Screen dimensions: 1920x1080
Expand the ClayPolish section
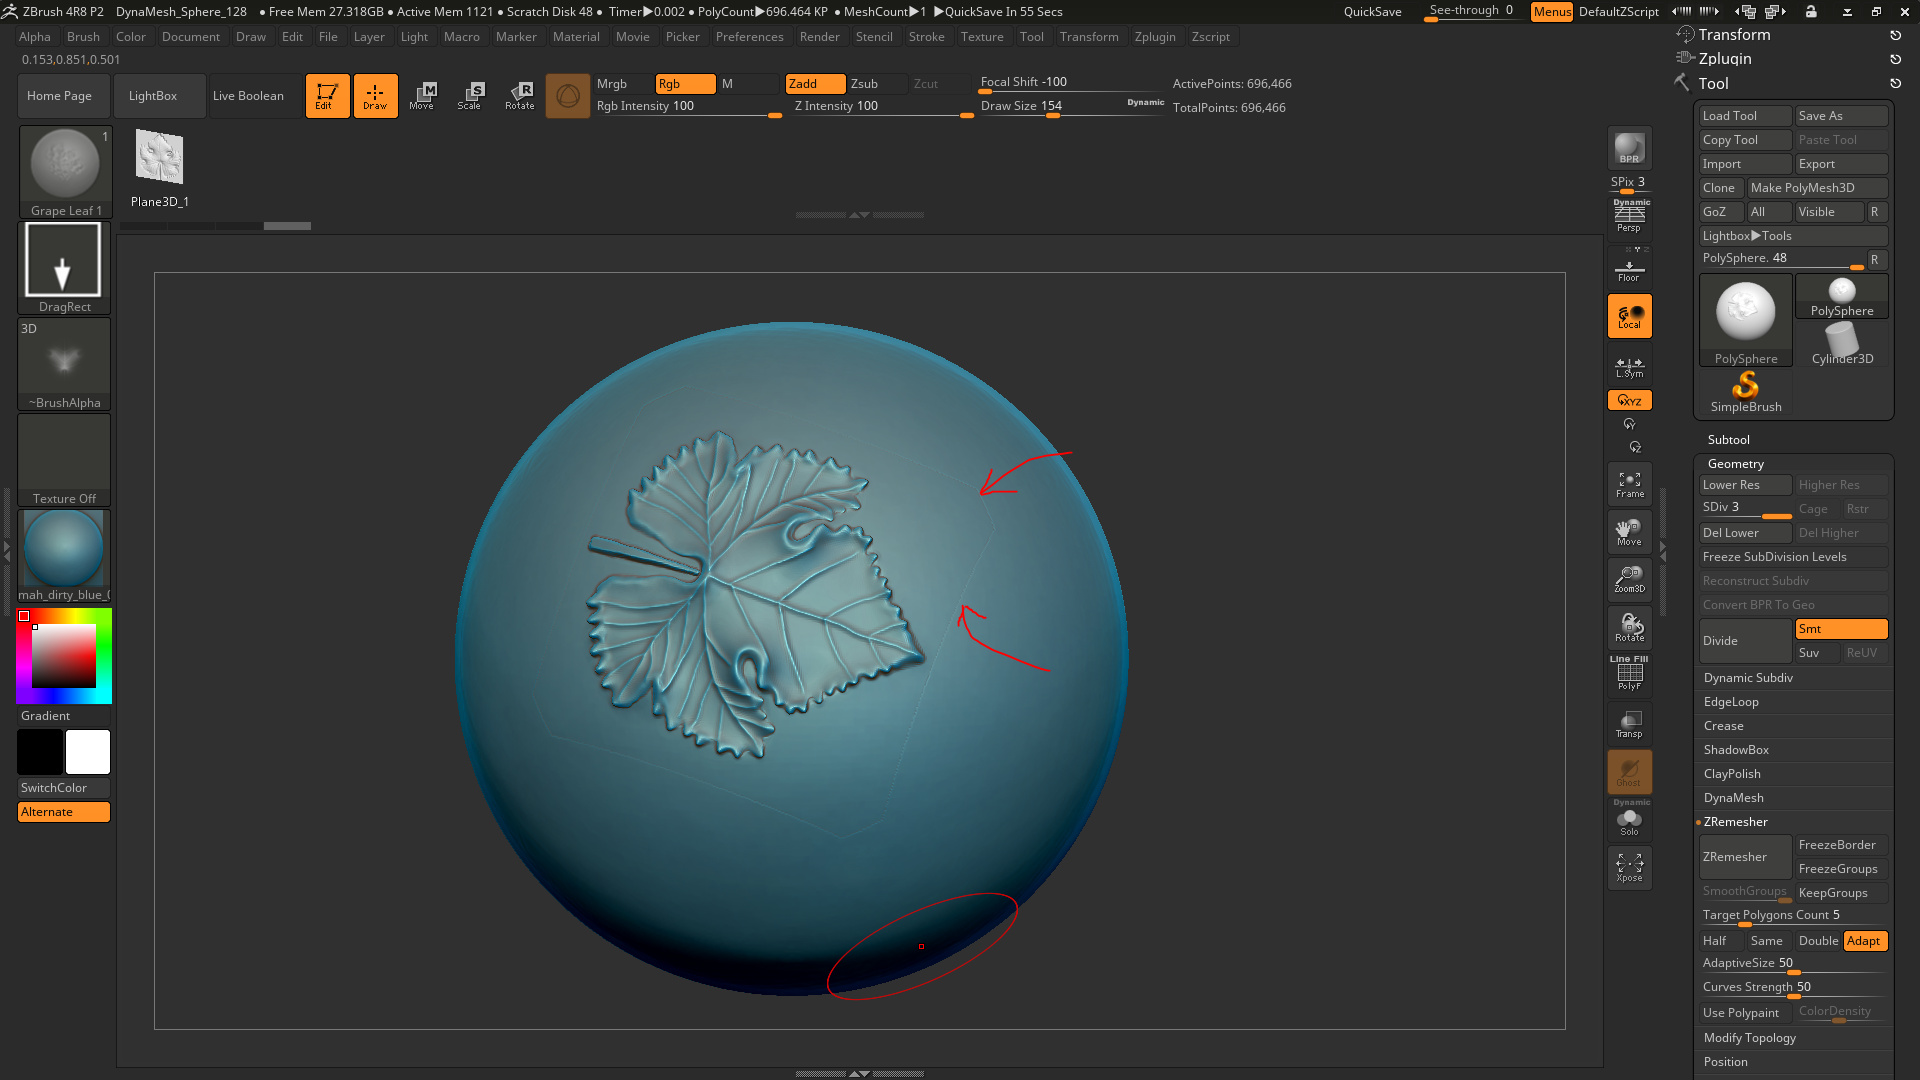point(1732,774)
